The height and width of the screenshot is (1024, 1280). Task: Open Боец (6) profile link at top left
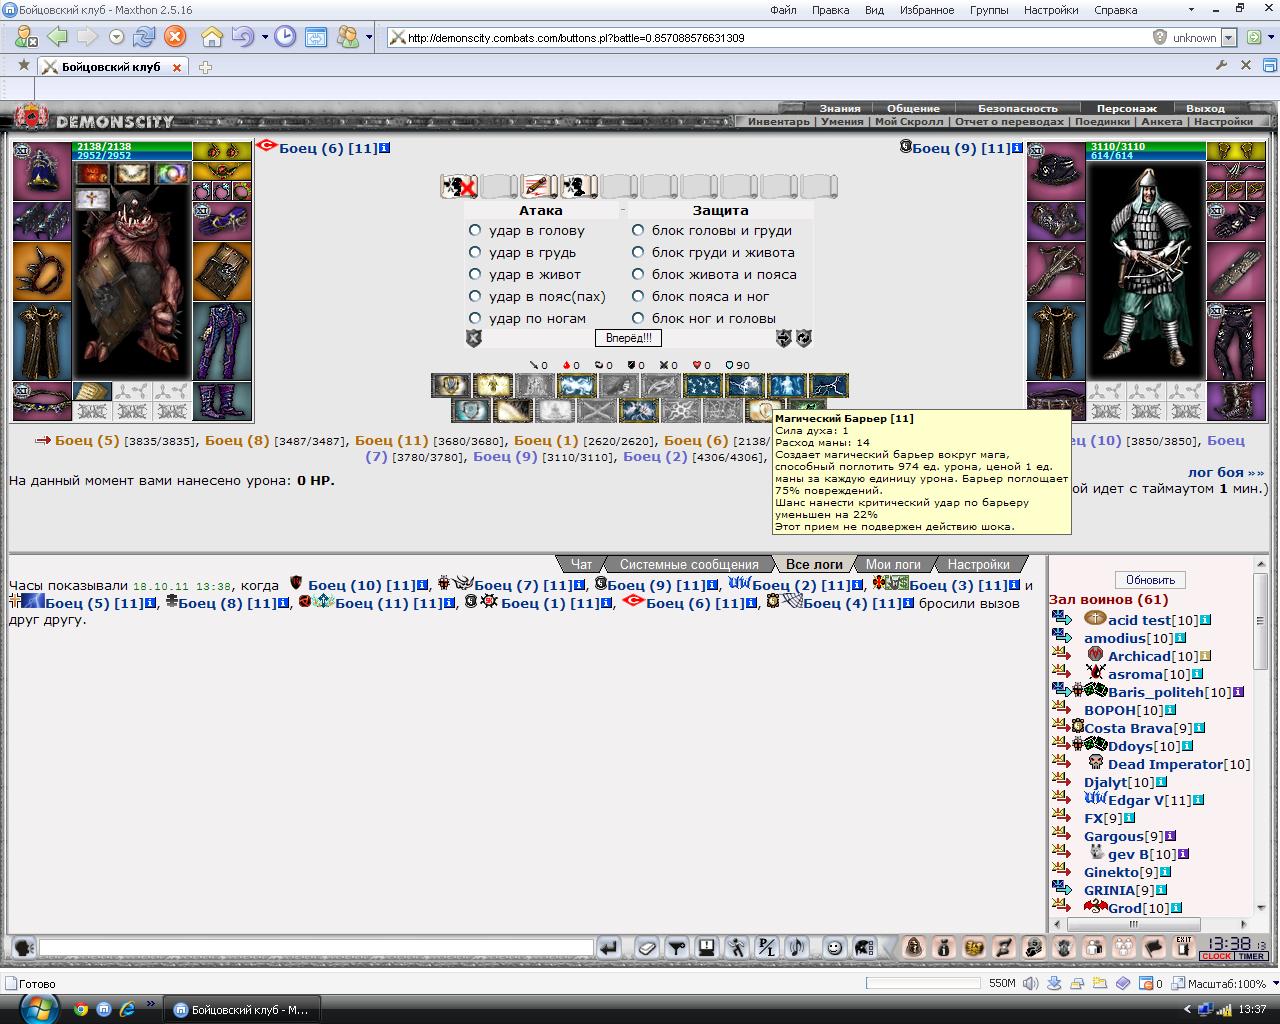(328, 148)
